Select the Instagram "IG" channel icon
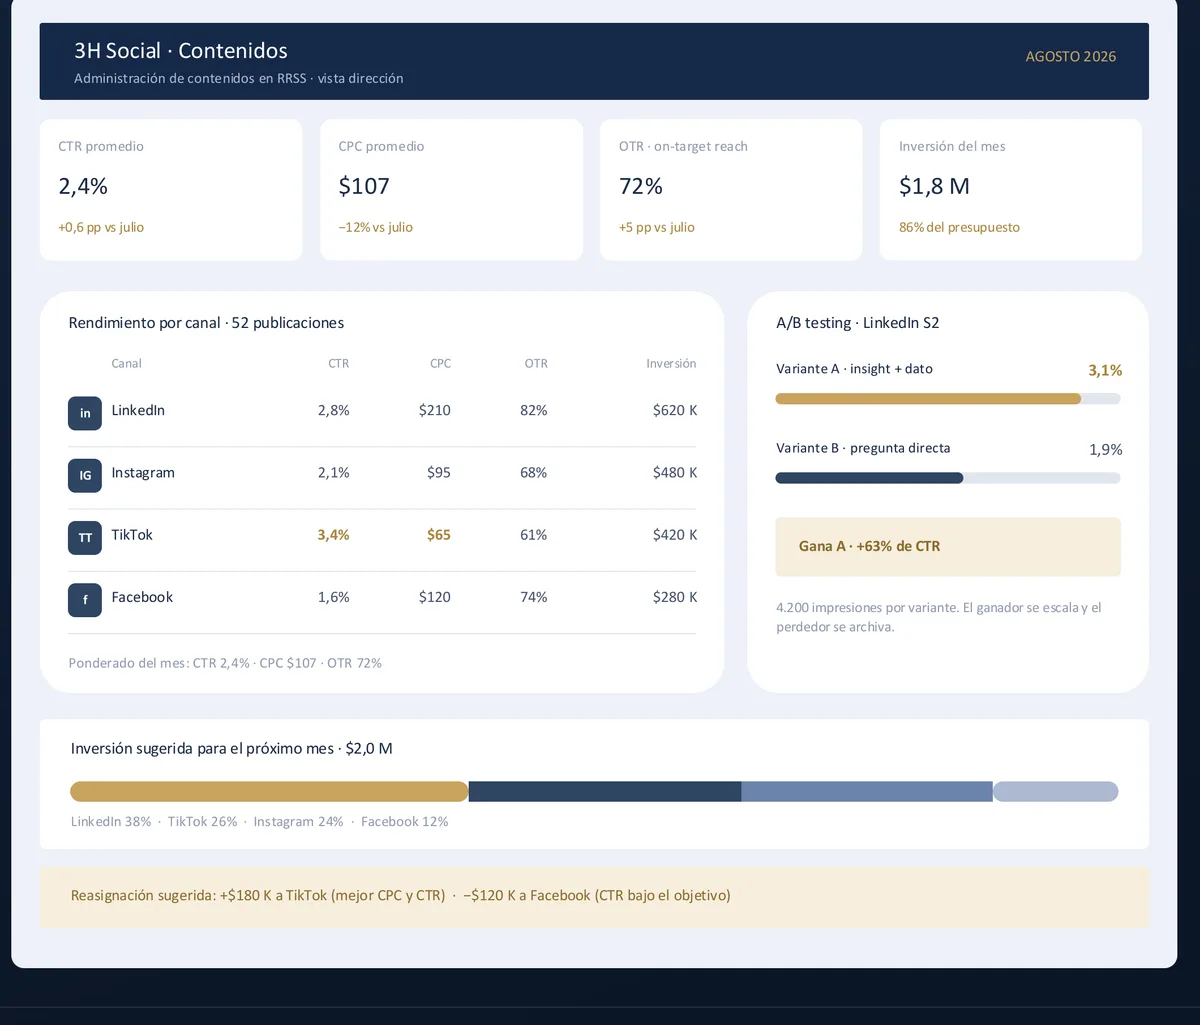The width and height of the screenshot is (1200, 1025). (x=85, y=475)
